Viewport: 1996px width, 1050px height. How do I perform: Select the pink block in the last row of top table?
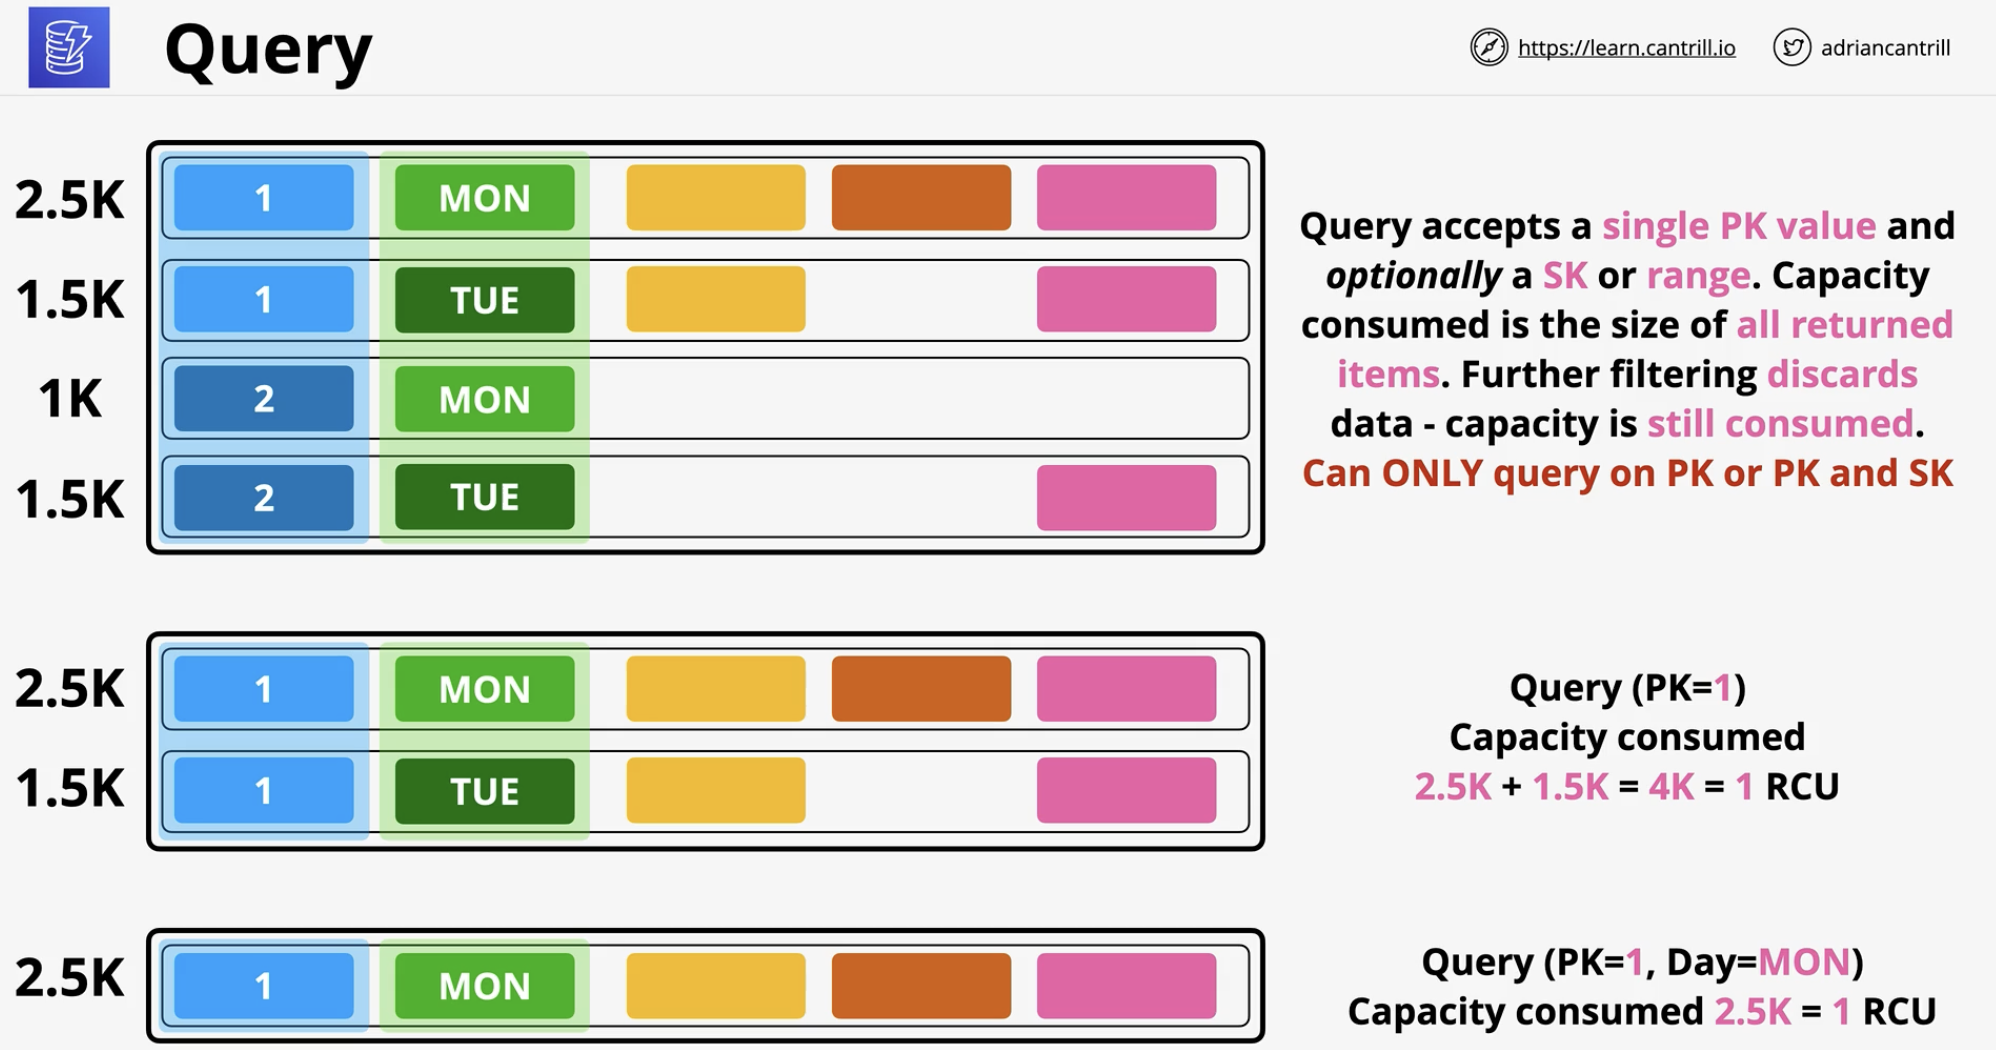(1126, 497)
